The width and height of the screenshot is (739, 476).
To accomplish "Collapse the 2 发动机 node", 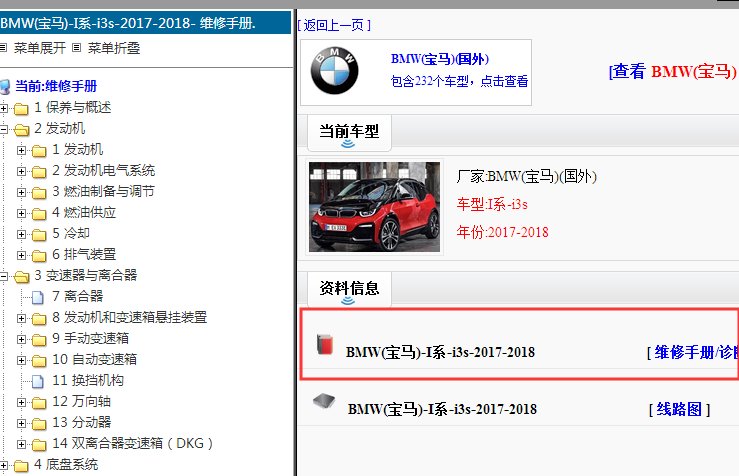I will 4,129.
